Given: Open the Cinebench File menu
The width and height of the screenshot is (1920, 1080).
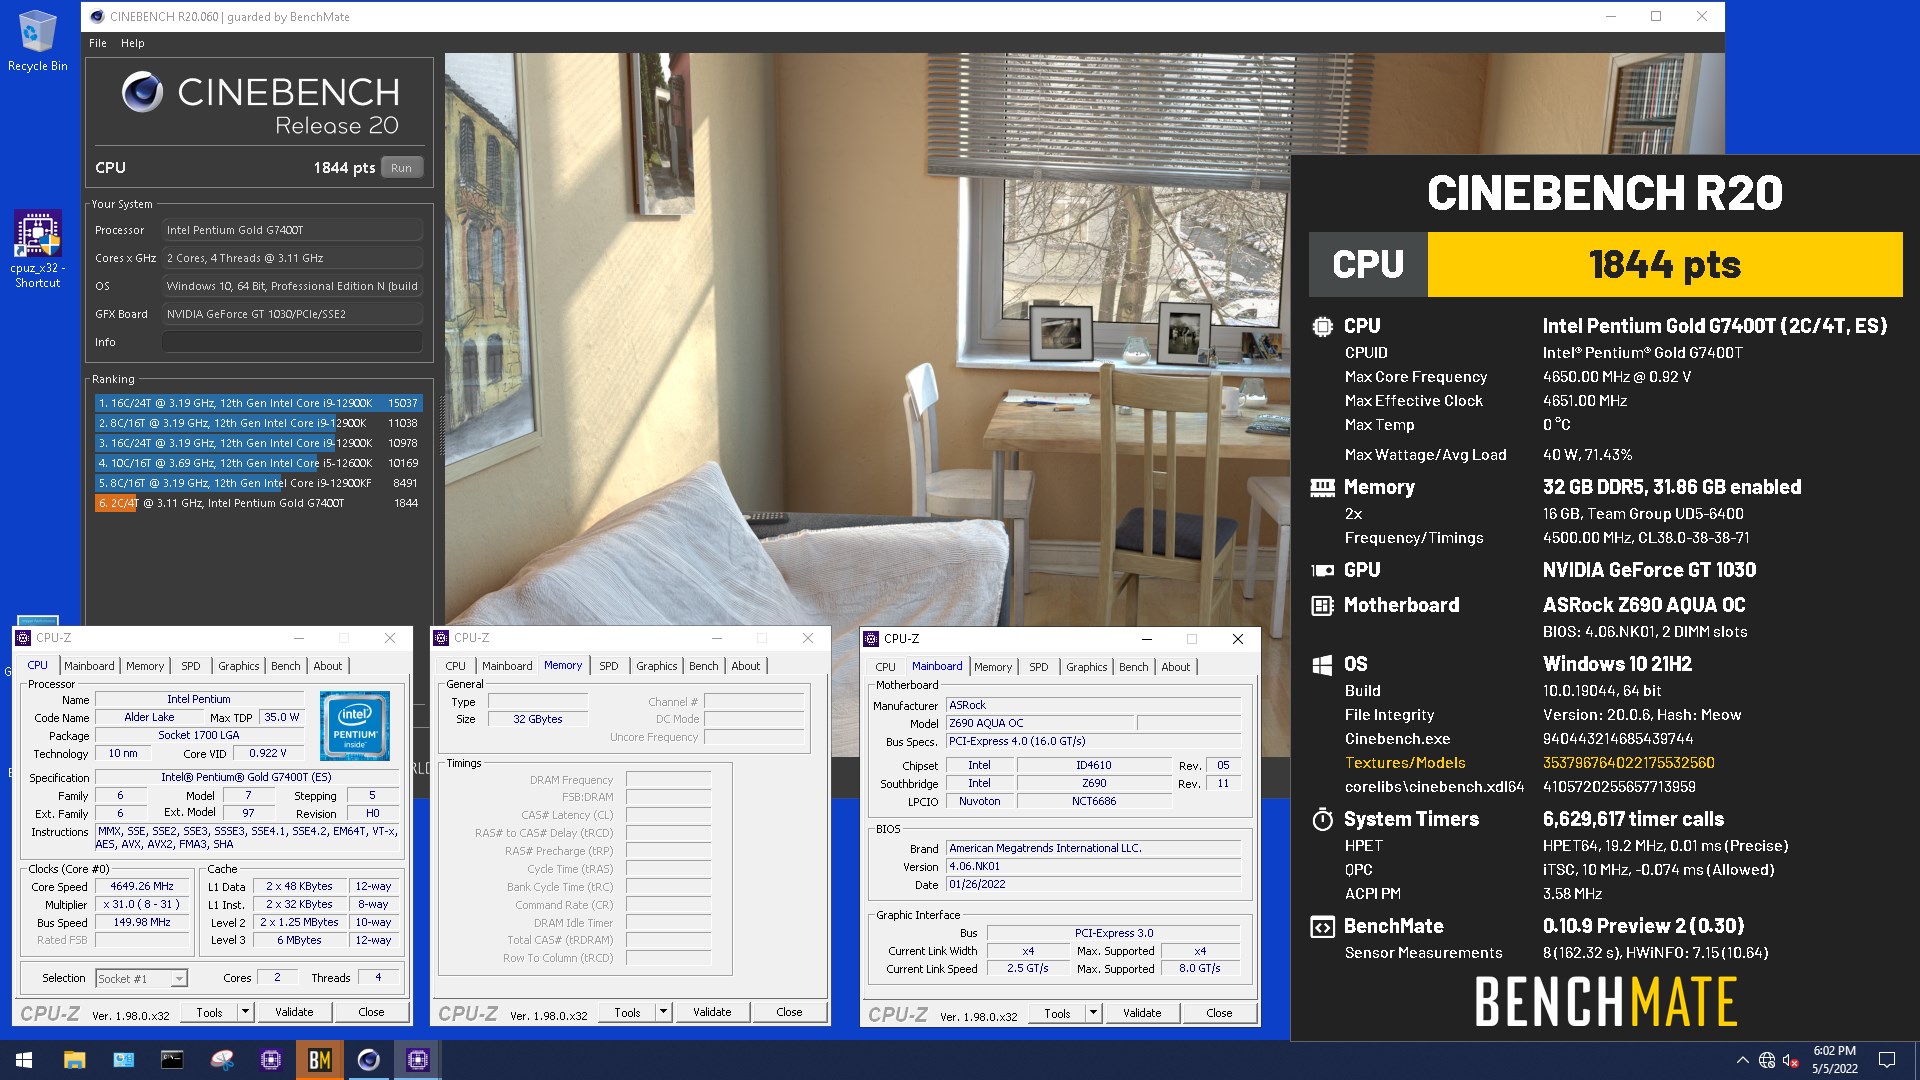Looking at the screenshot, I should pos(98,43).
